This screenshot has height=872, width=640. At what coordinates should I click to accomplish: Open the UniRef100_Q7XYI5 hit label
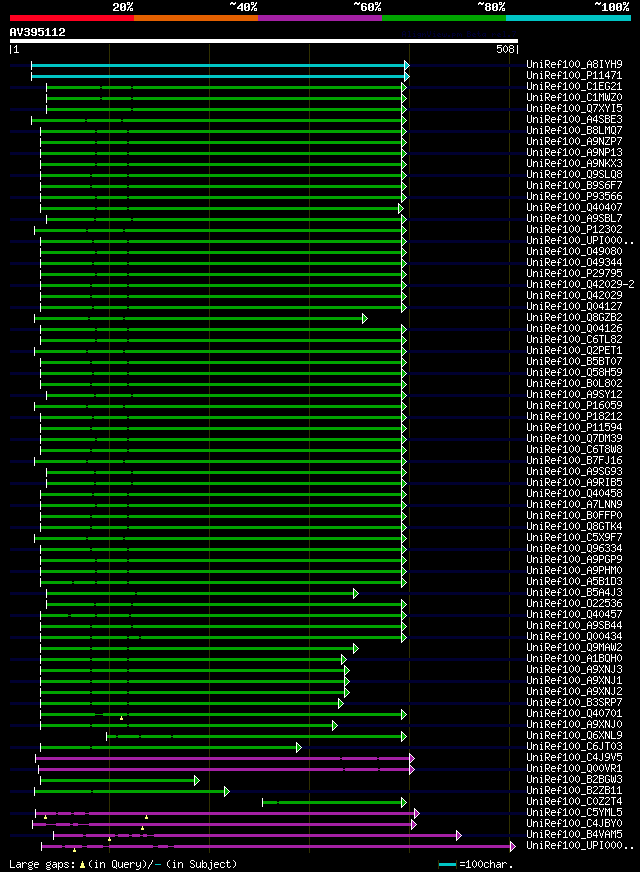pos(574,108)
